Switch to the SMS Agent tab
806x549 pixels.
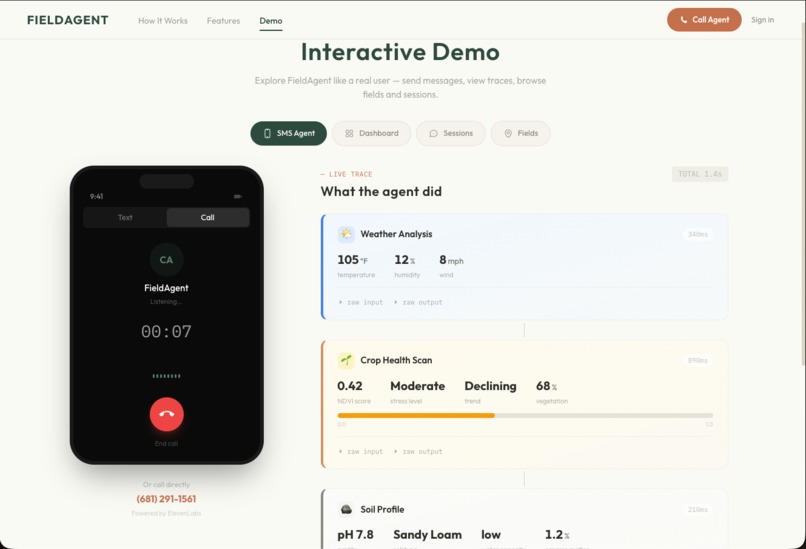tap(288, 133)
